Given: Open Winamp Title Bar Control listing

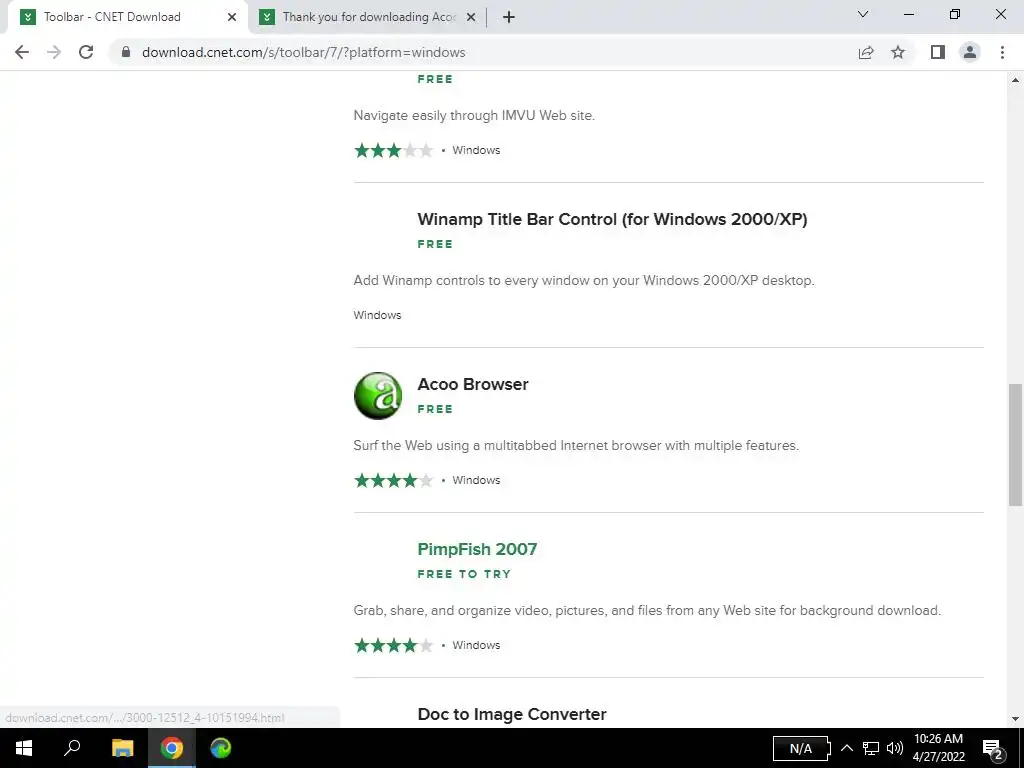Looking at the screenshot, I should click(x=612, y=219).
